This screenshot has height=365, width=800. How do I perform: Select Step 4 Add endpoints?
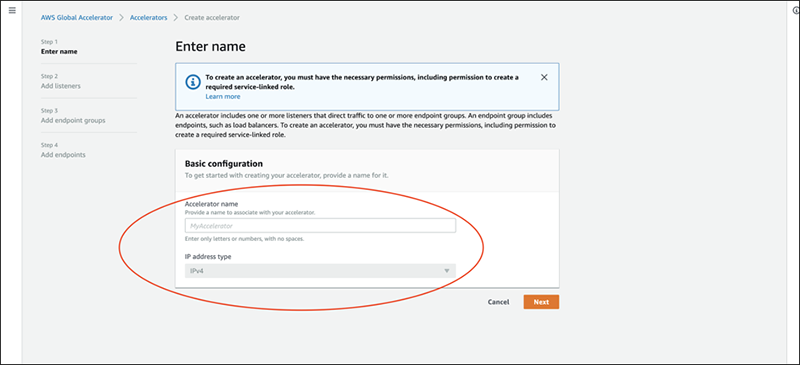click(x=63, y=155)
